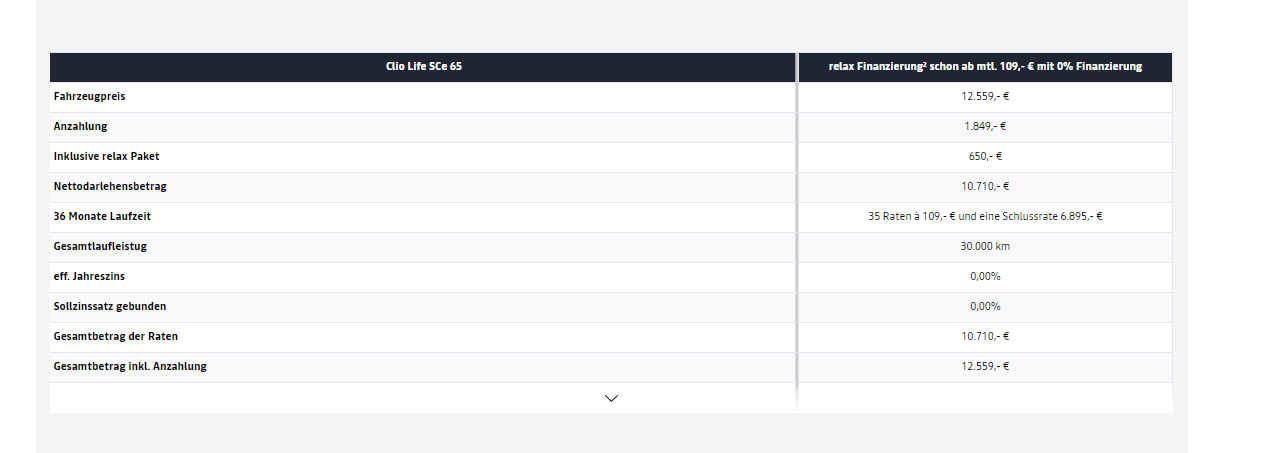The height and width of the screenshot is (453, 1285).
Task: Select the Gesamtbetrag der Raten label
Action: click(116, 337)
